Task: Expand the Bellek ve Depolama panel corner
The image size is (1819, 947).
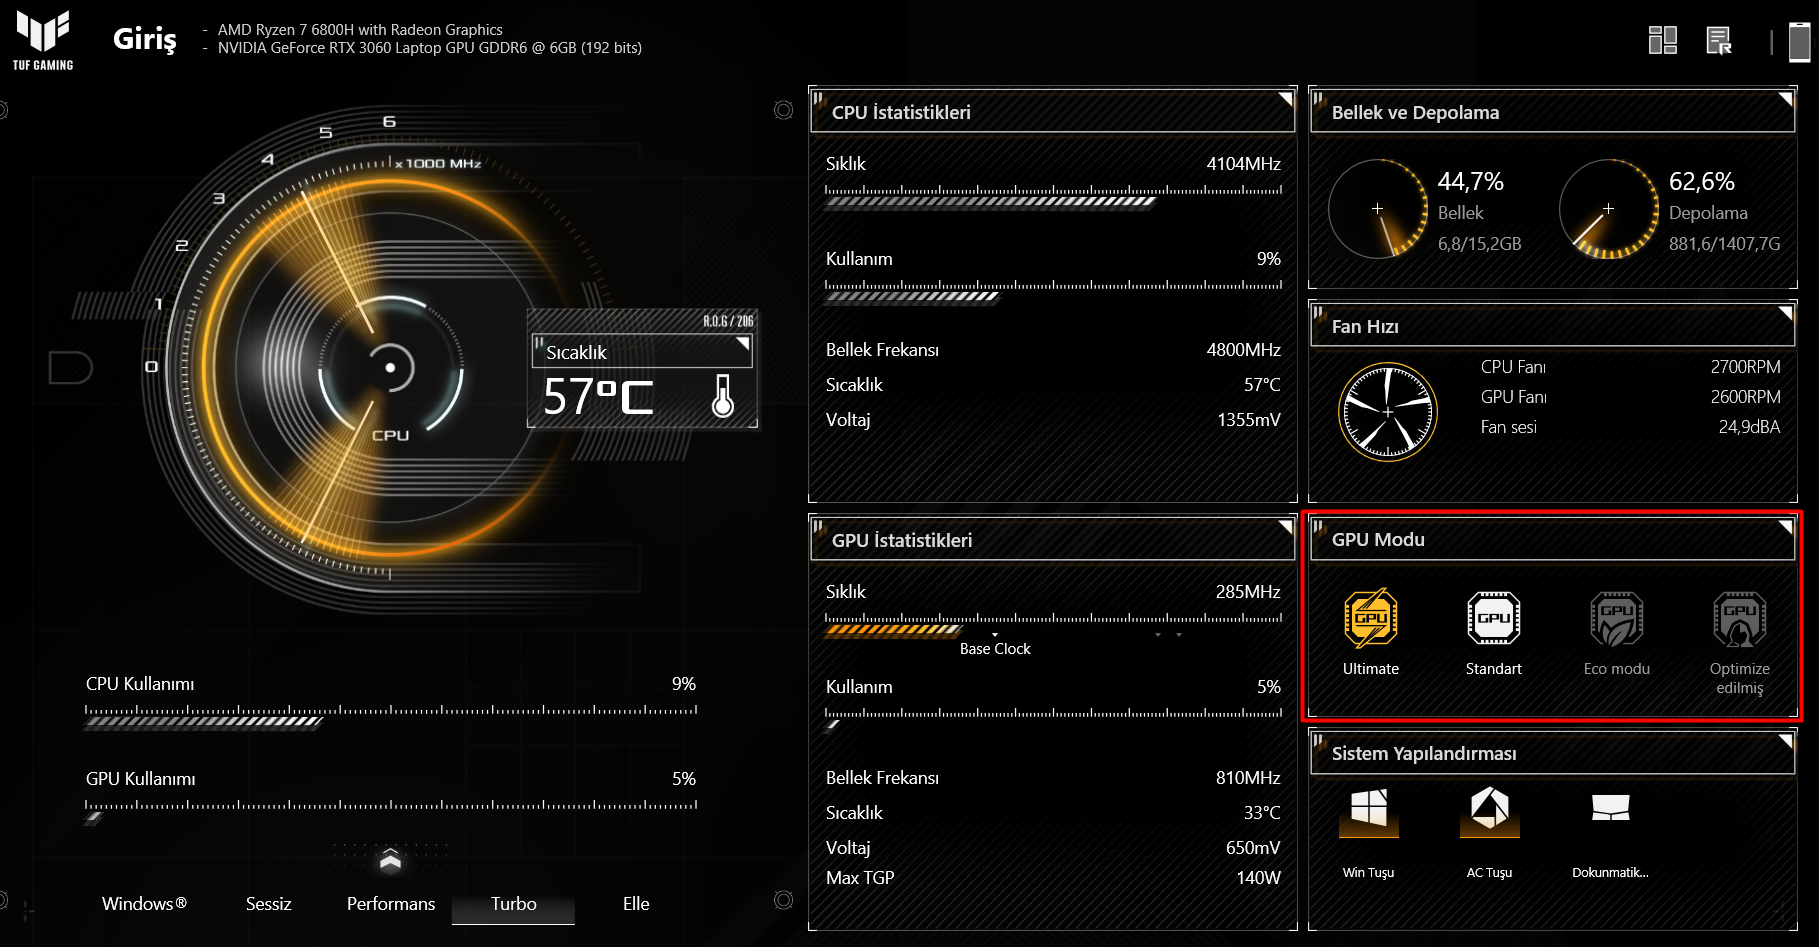Action: click(x=1785, y=98)
